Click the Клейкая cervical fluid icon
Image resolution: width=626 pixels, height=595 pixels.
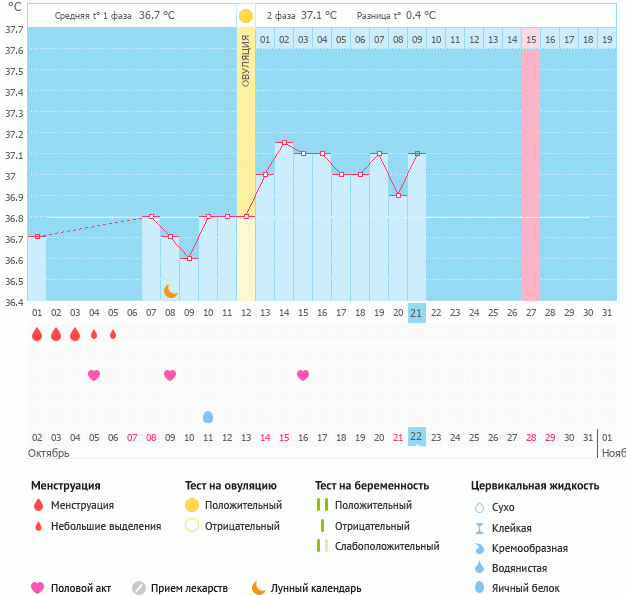480,528
